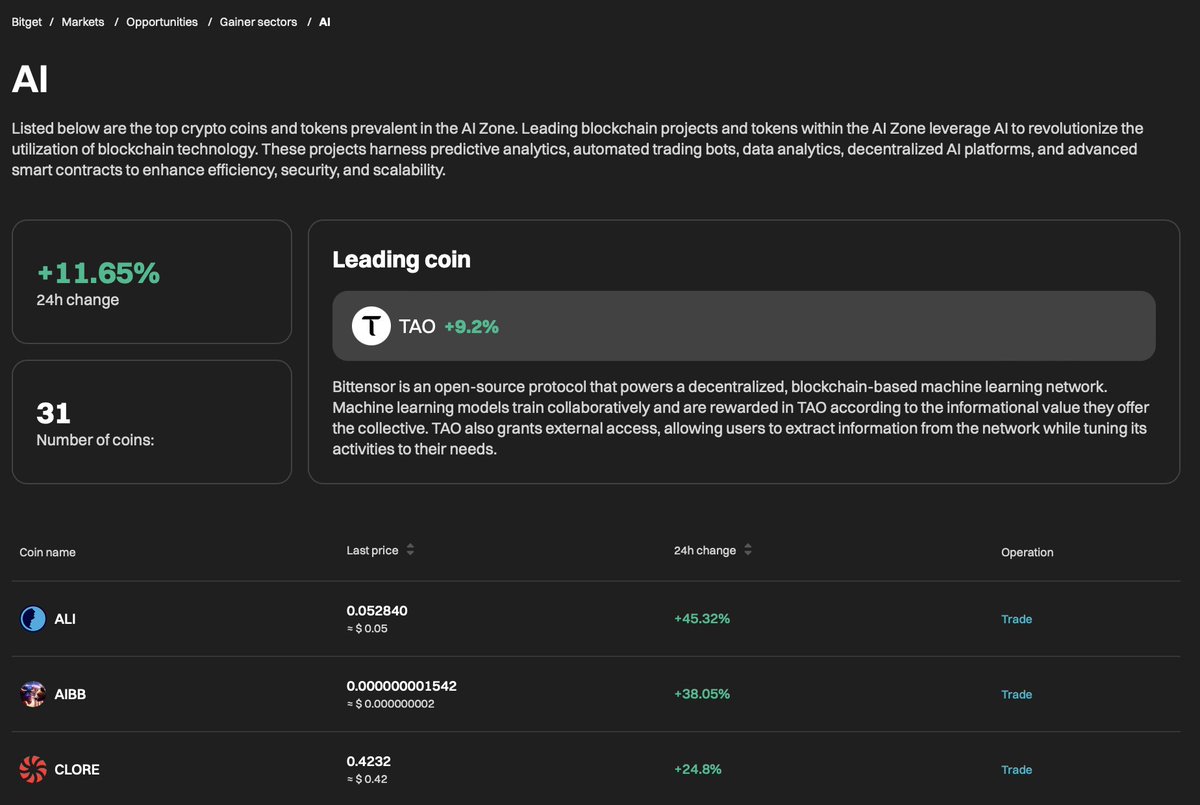Click the ≈ $ 0.05 approximate price

(x=367, y=628)
